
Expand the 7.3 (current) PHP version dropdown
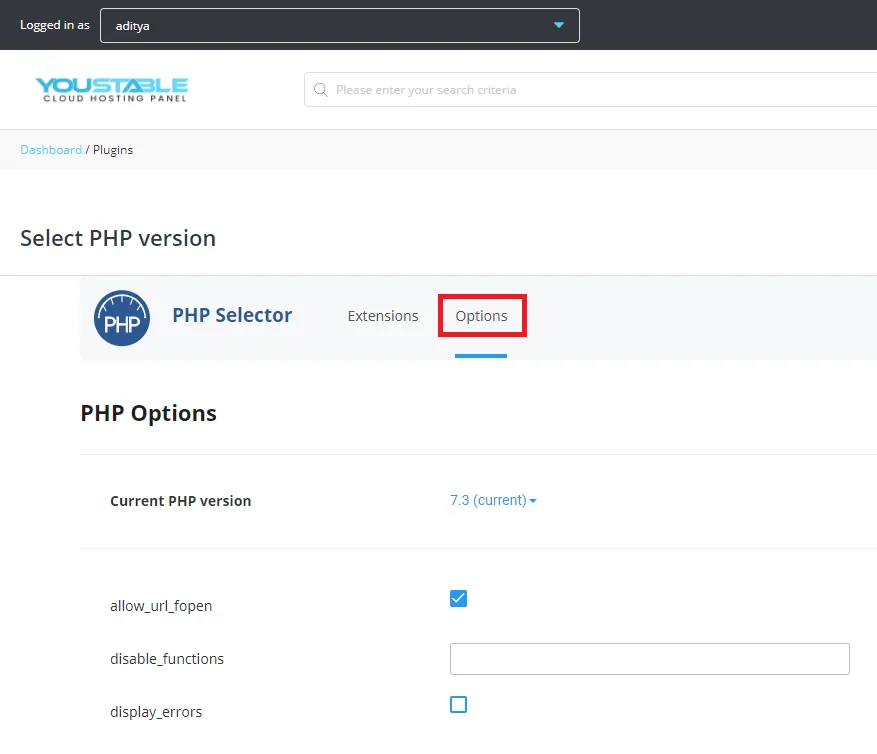point(493,500)
